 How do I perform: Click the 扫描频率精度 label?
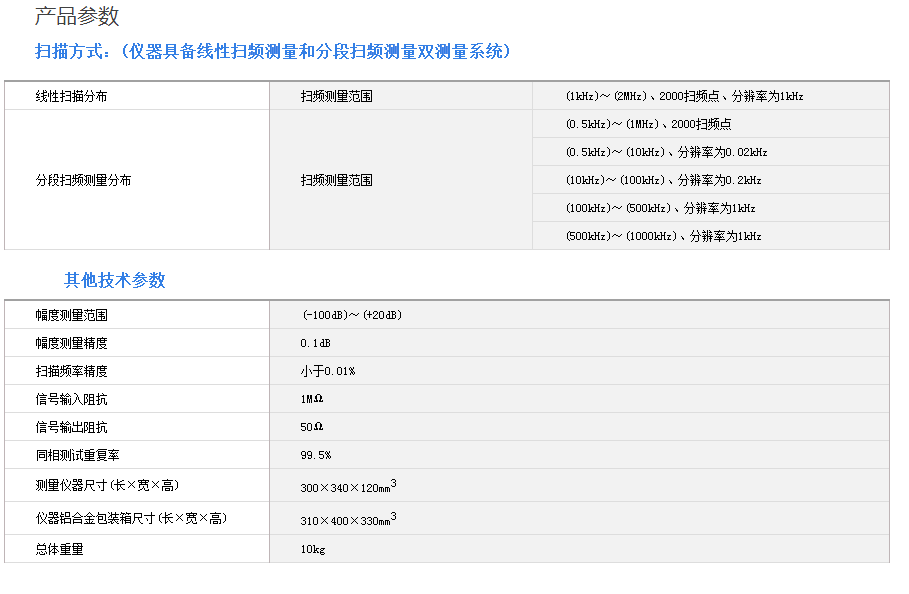(x=71, y=371)
